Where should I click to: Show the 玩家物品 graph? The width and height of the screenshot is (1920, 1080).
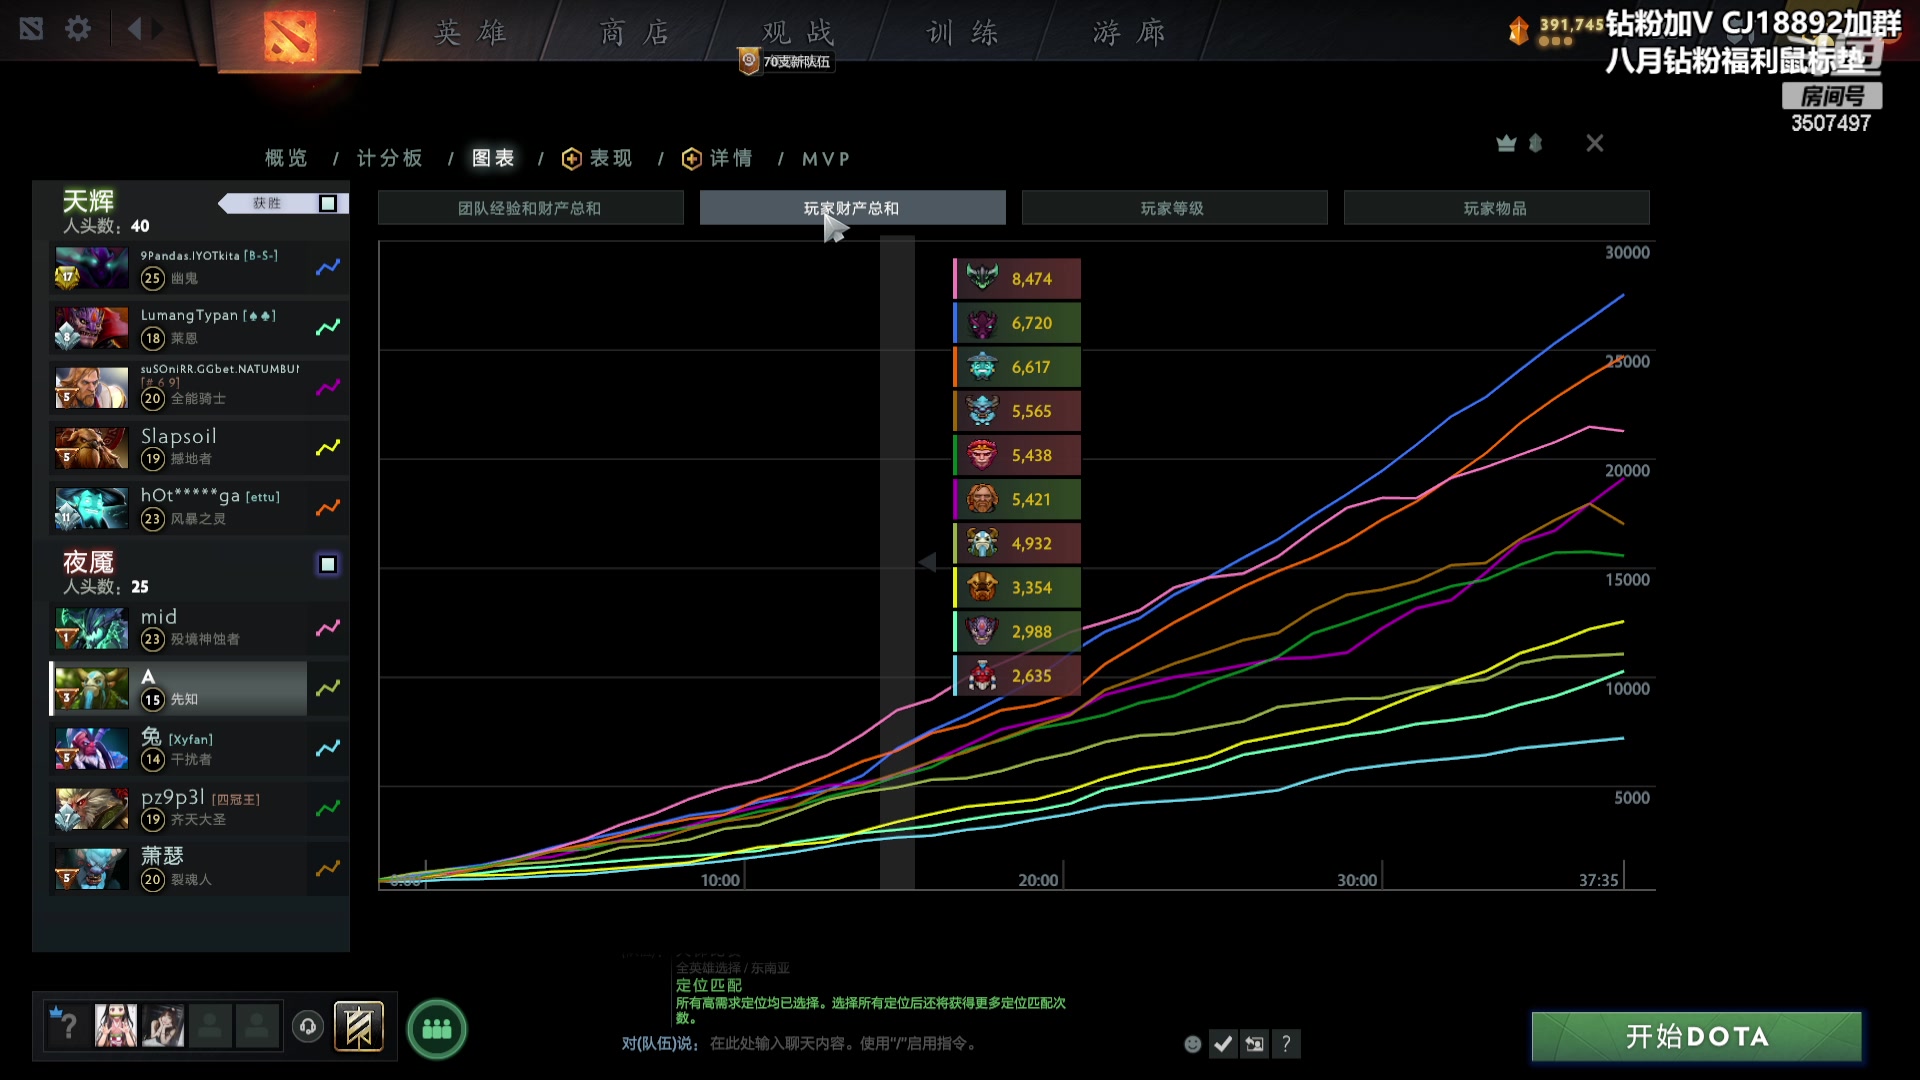(x=1497, y=208)
